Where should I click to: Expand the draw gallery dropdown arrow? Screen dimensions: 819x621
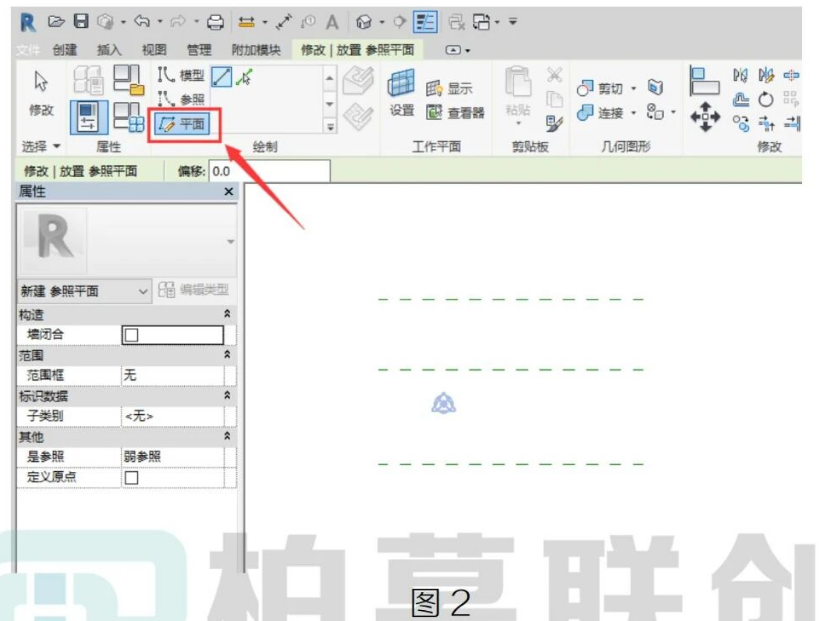(x=330, y=126)
